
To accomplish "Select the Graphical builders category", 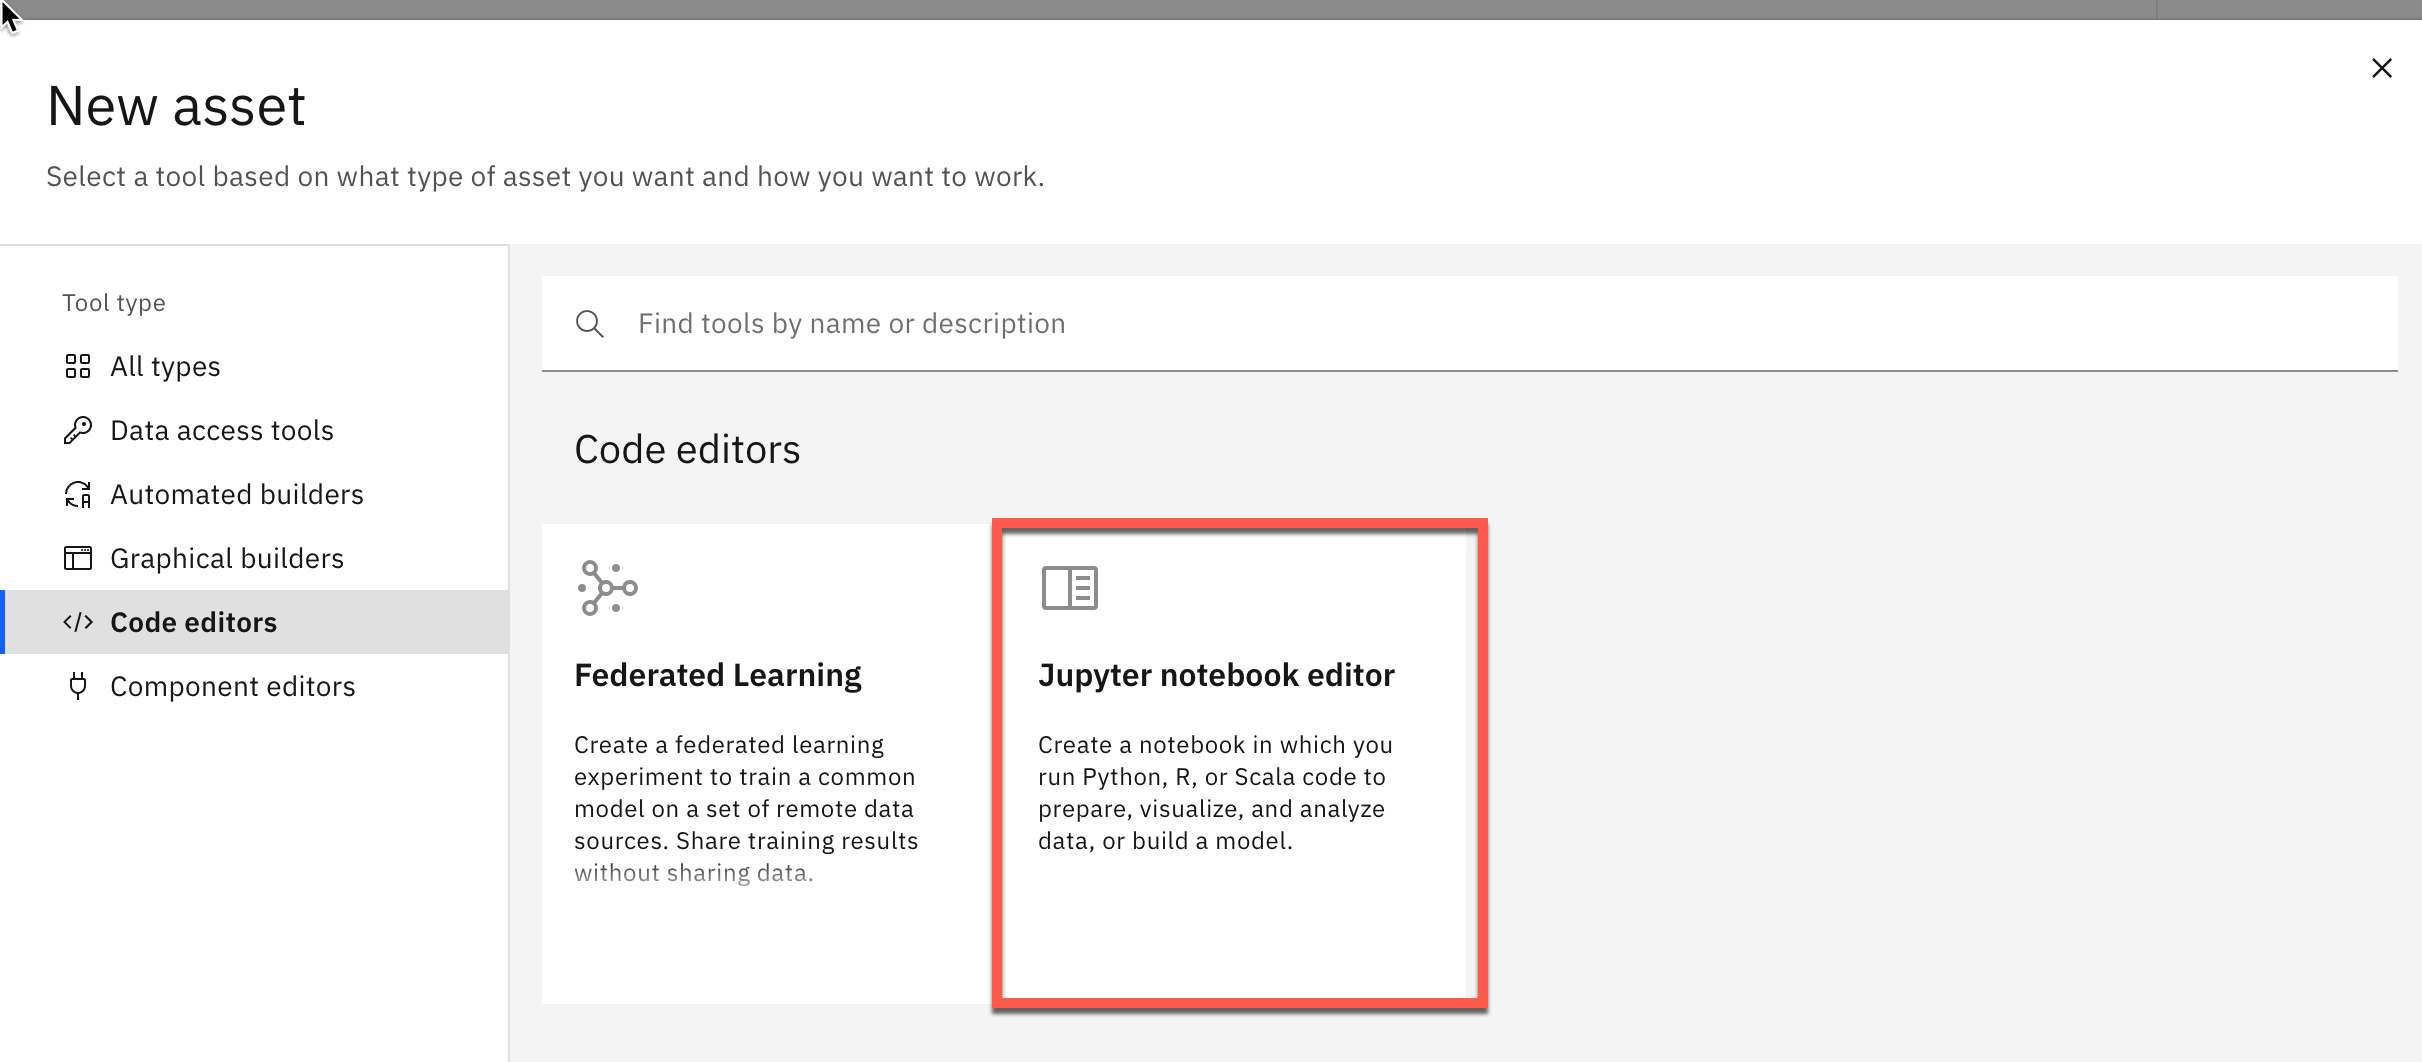I will pos(227,558).
